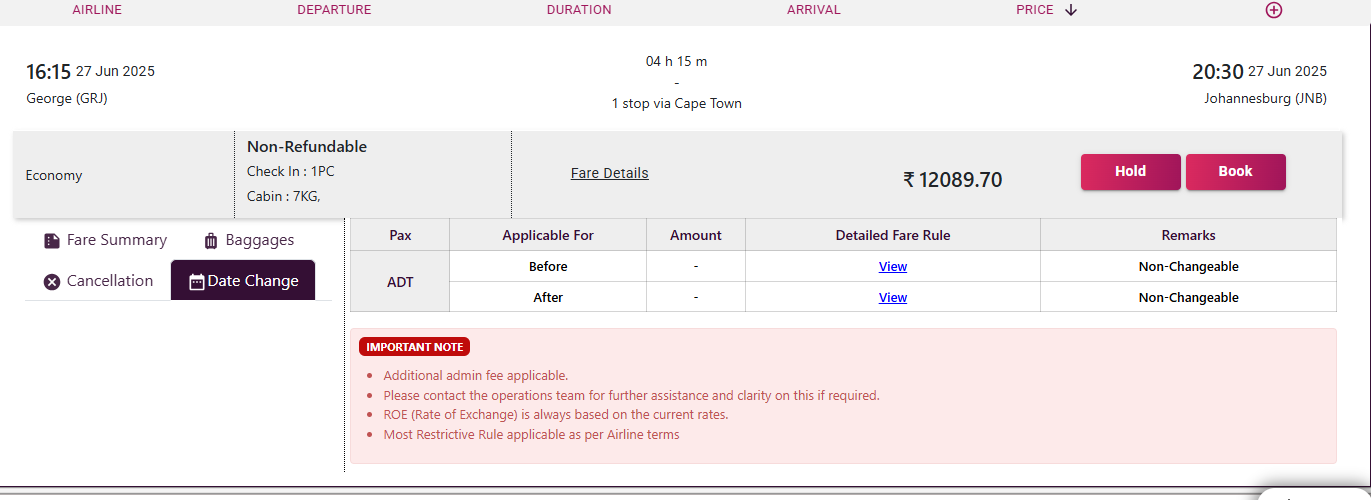Switch to the Cancellation tab
1371x500 pixels.
click(x=98, y=281)
